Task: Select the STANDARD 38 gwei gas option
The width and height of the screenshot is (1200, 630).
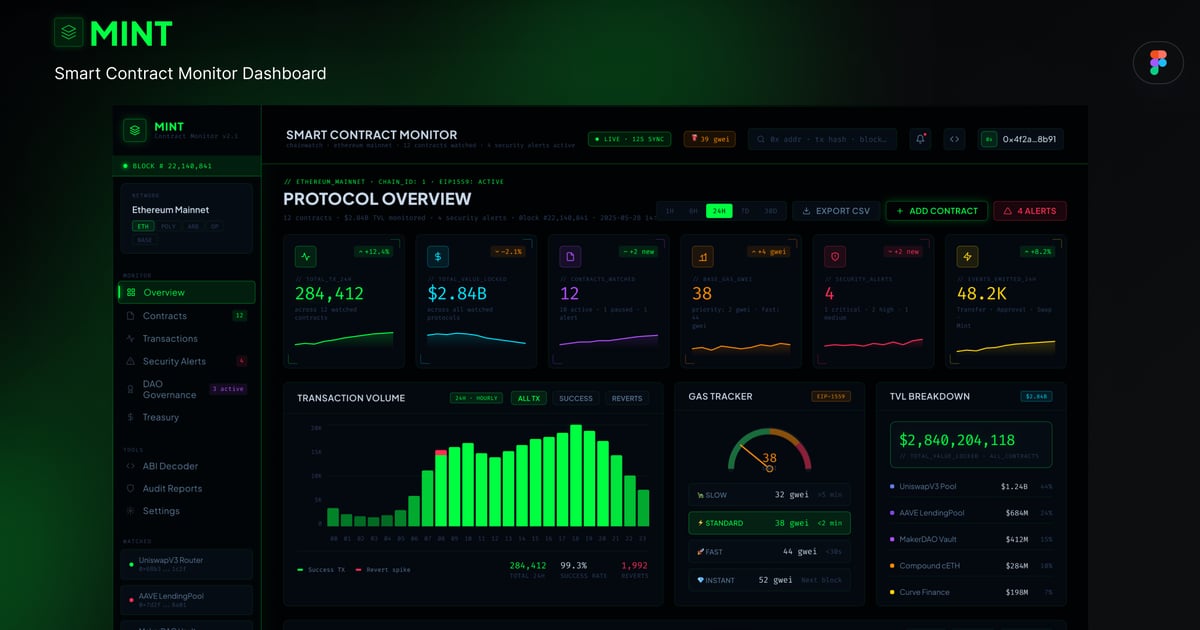Action: point(770,523)
